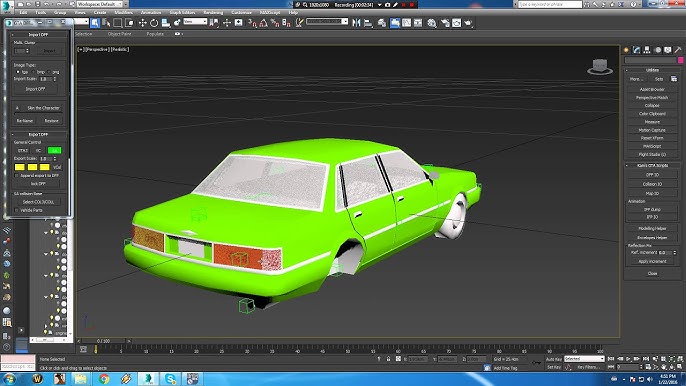Open the Create command panel tab
This screenshot has width=686, height=386.
tap(626, 50)
